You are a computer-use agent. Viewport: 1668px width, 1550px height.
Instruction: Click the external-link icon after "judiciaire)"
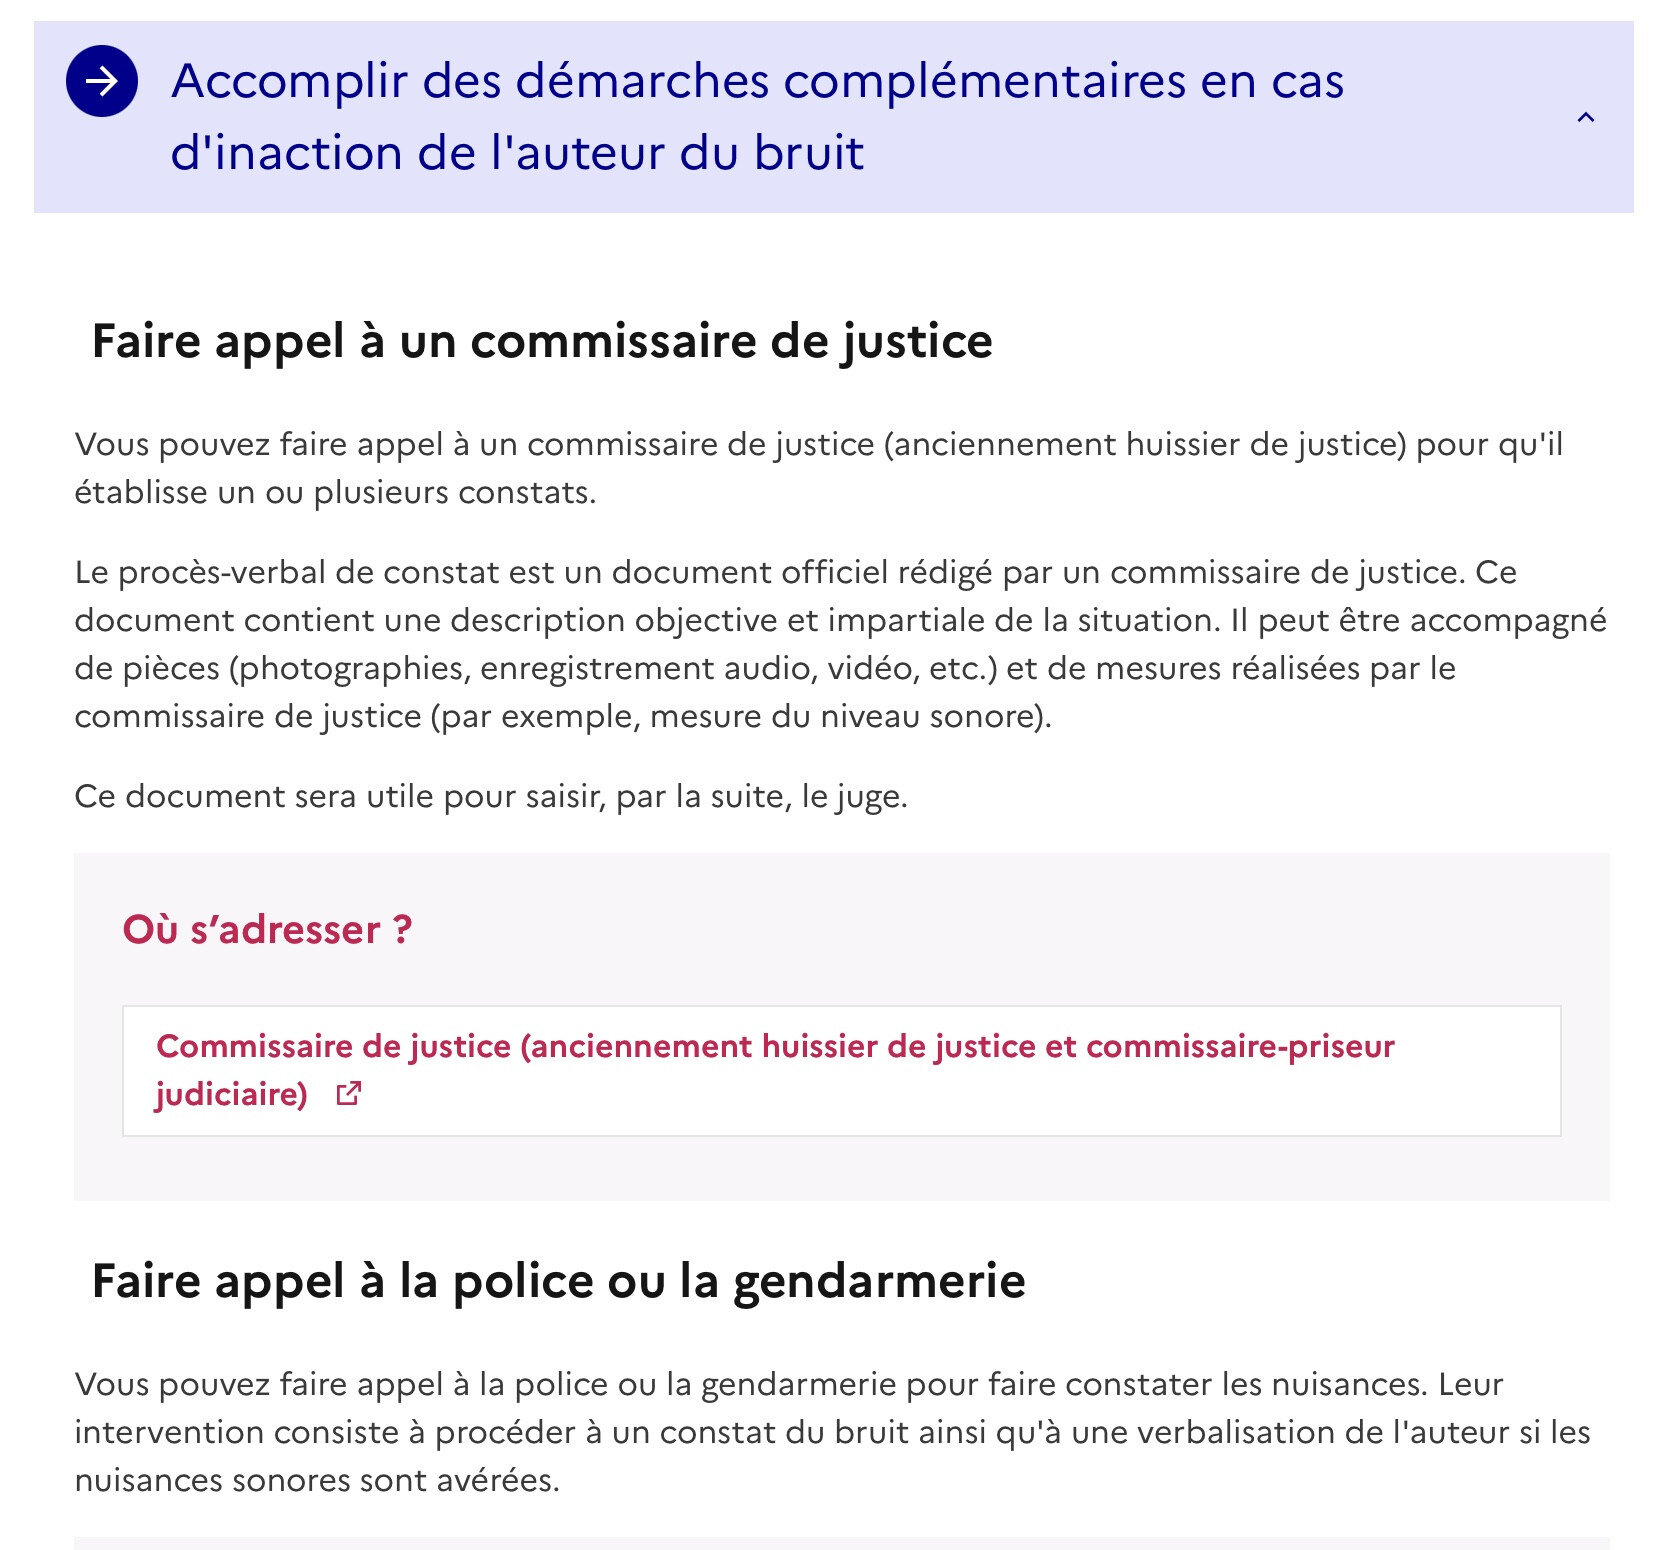[x=348, y=1094]
